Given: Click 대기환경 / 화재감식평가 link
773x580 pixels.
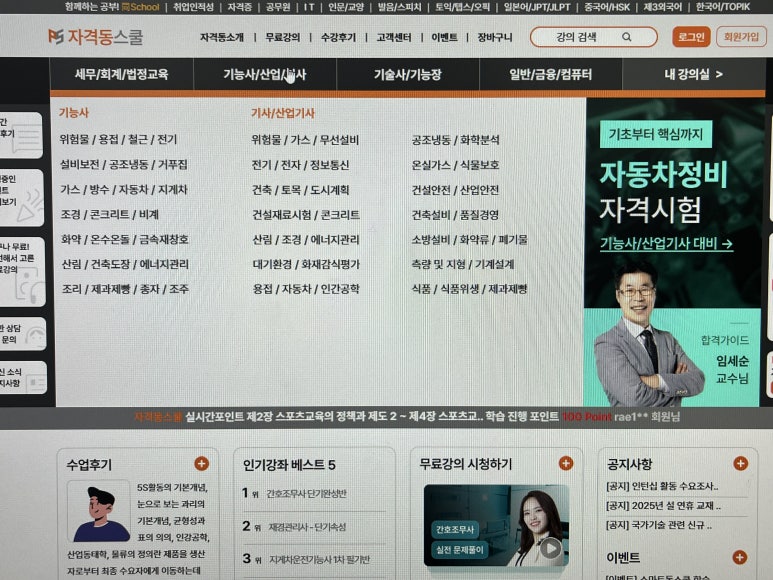Looking at the screenshot, I should (x=306, y=264).
